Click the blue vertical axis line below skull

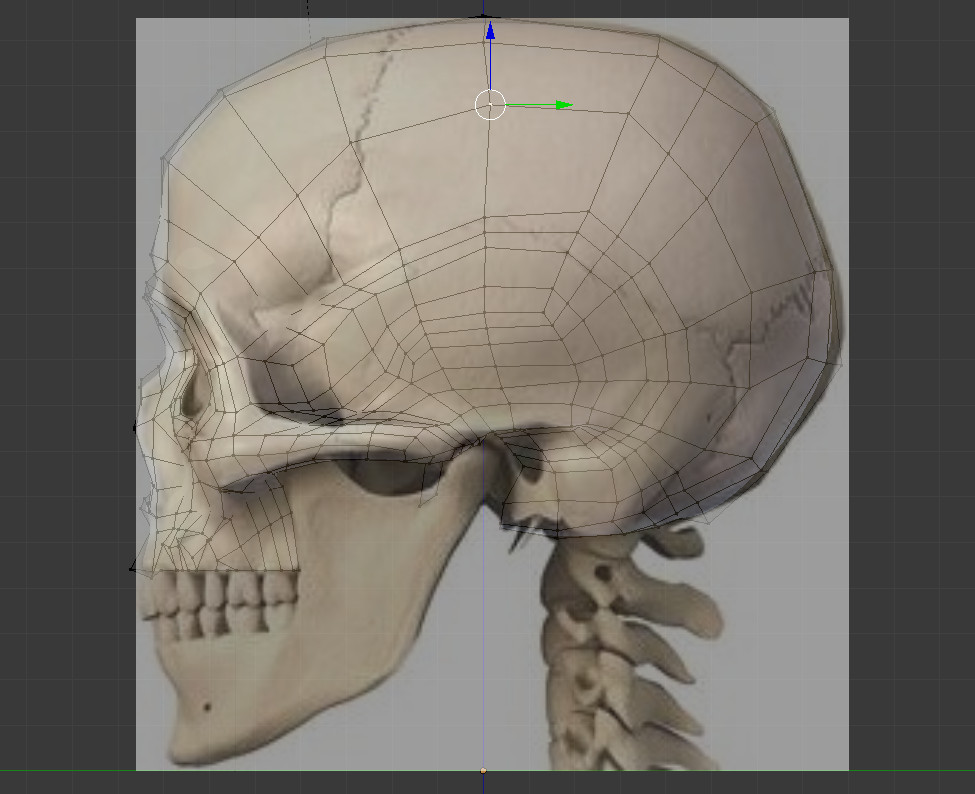coord(485,650)
